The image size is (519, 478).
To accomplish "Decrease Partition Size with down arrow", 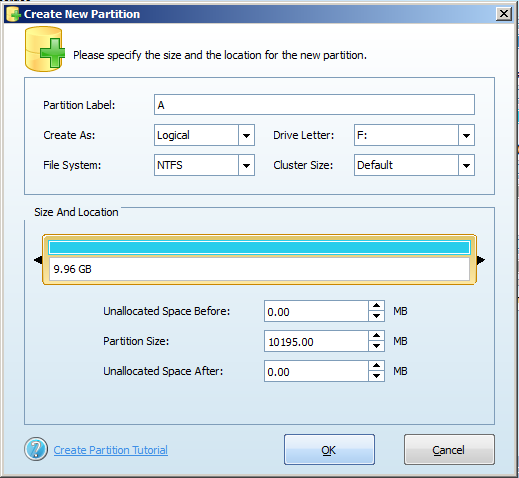I will tap(377, 346).
